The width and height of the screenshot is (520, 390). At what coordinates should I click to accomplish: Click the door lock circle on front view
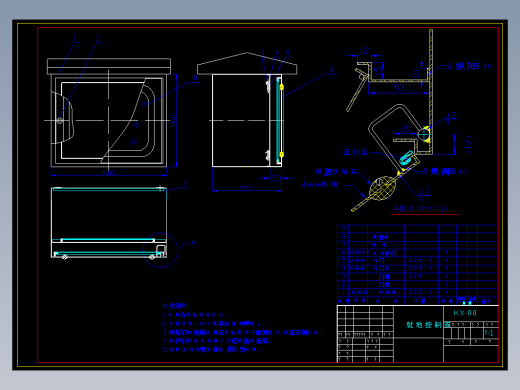(x=60, y=120)
